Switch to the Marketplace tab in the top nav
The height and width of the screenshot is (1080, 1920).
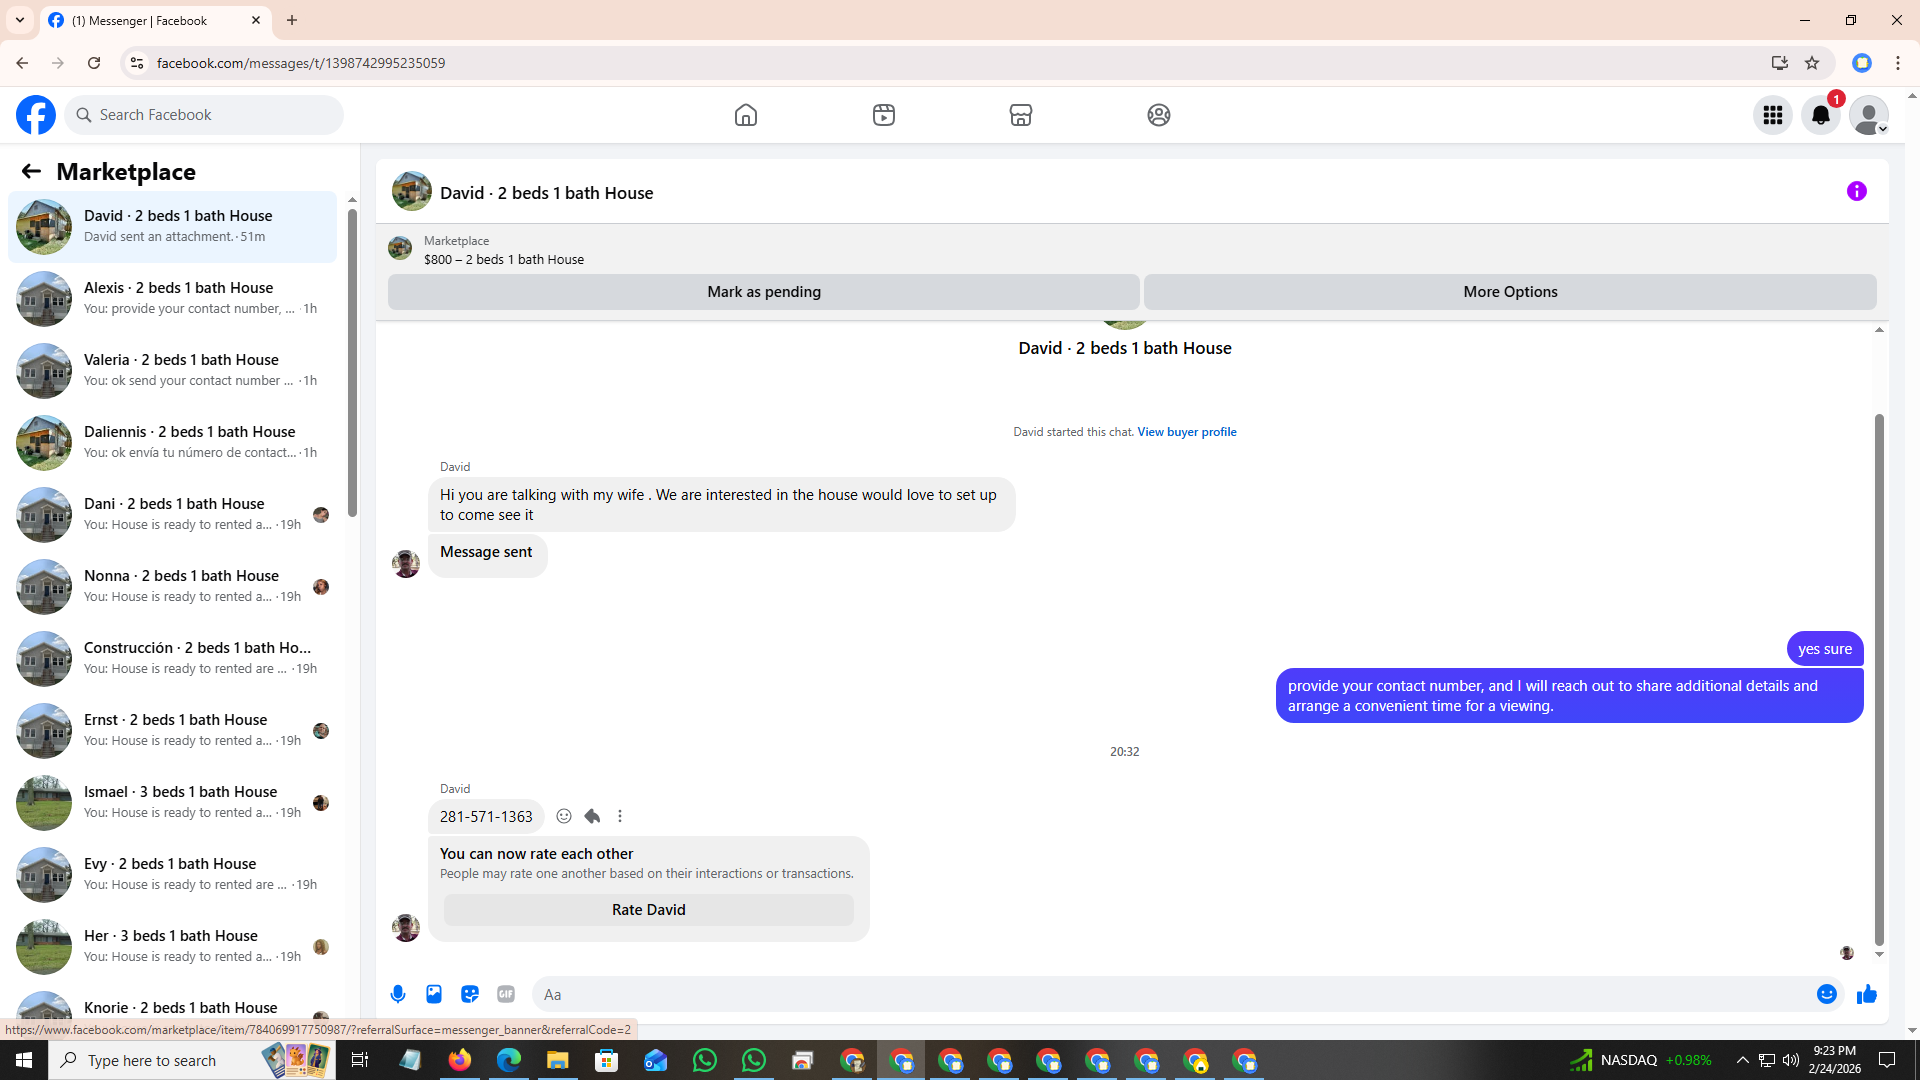pos(1020,115)
